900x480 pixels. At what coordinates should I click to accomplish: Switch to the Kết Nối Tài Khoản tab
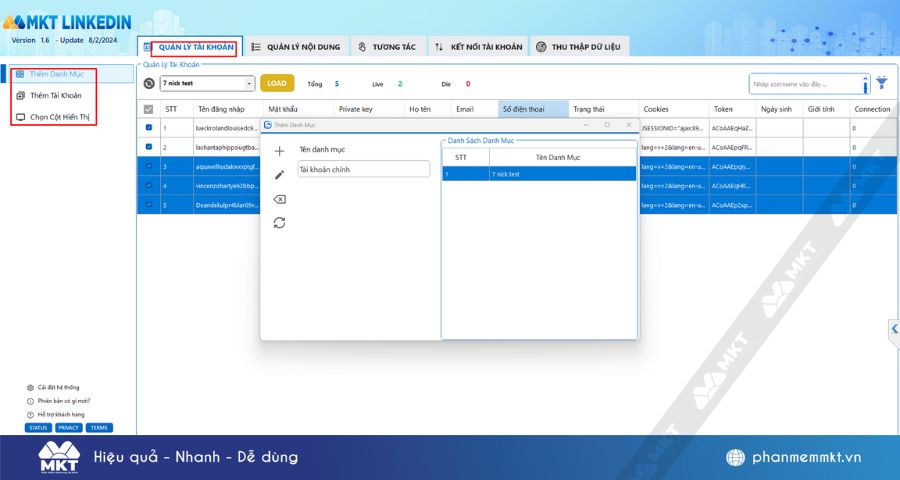click(478, 47)
